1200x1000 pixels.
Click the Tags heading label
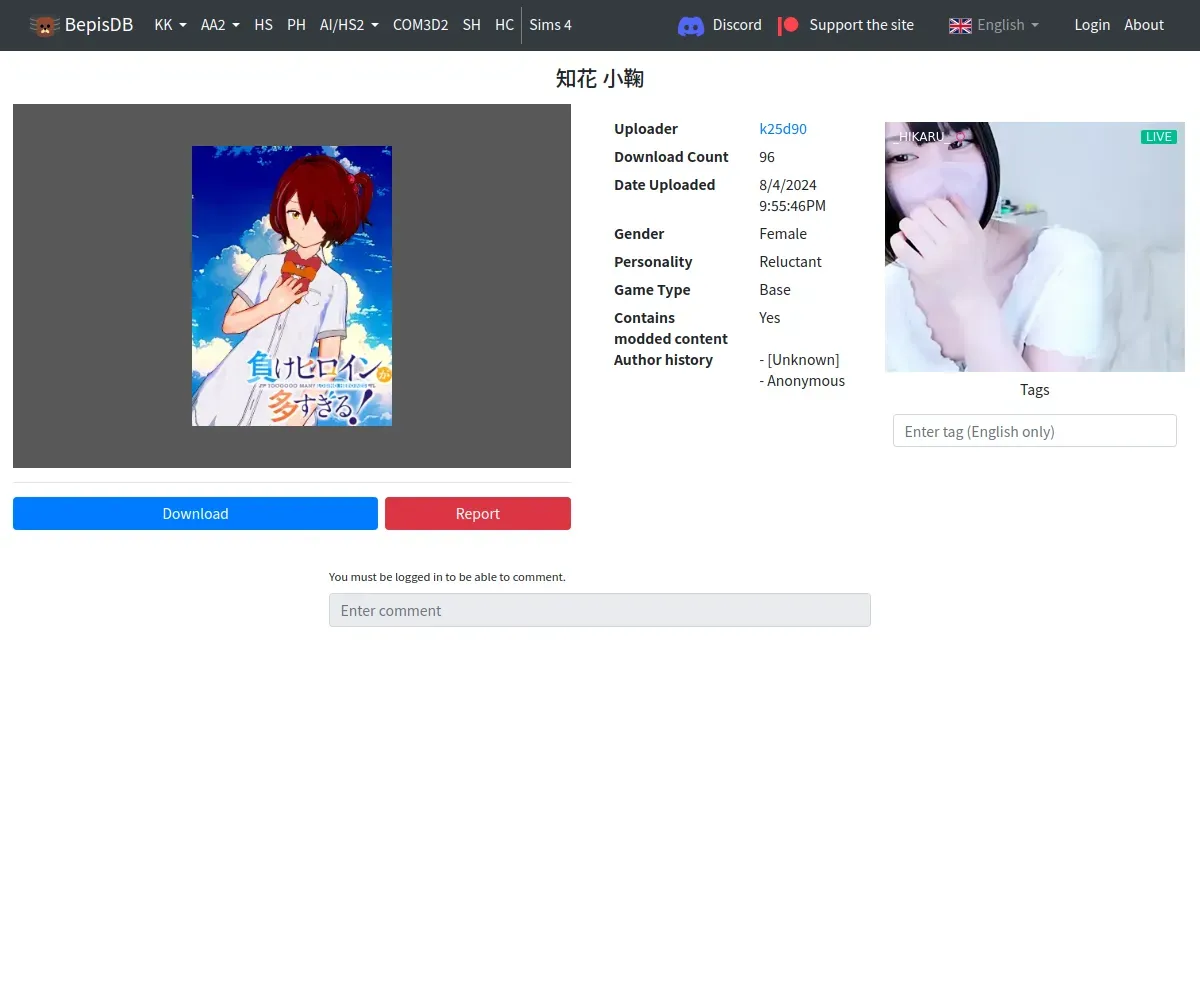(x=1035, y=390)
